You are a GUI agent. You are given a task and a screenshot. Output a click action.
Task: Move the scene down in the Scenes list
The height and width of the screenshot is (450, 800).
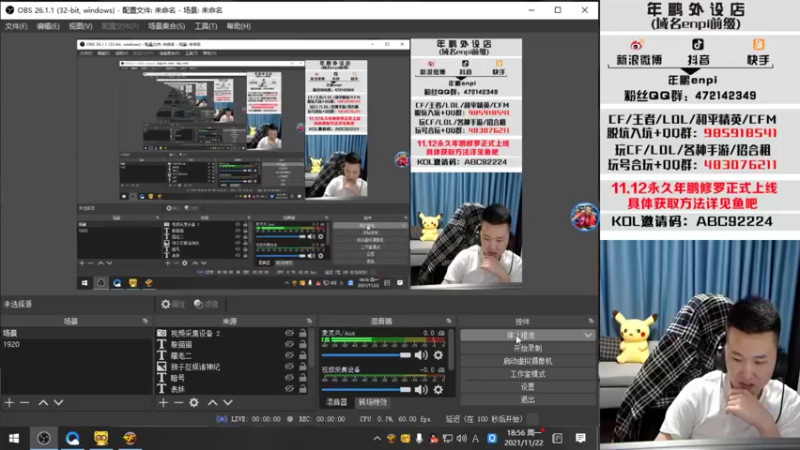(x=59, y=403)
